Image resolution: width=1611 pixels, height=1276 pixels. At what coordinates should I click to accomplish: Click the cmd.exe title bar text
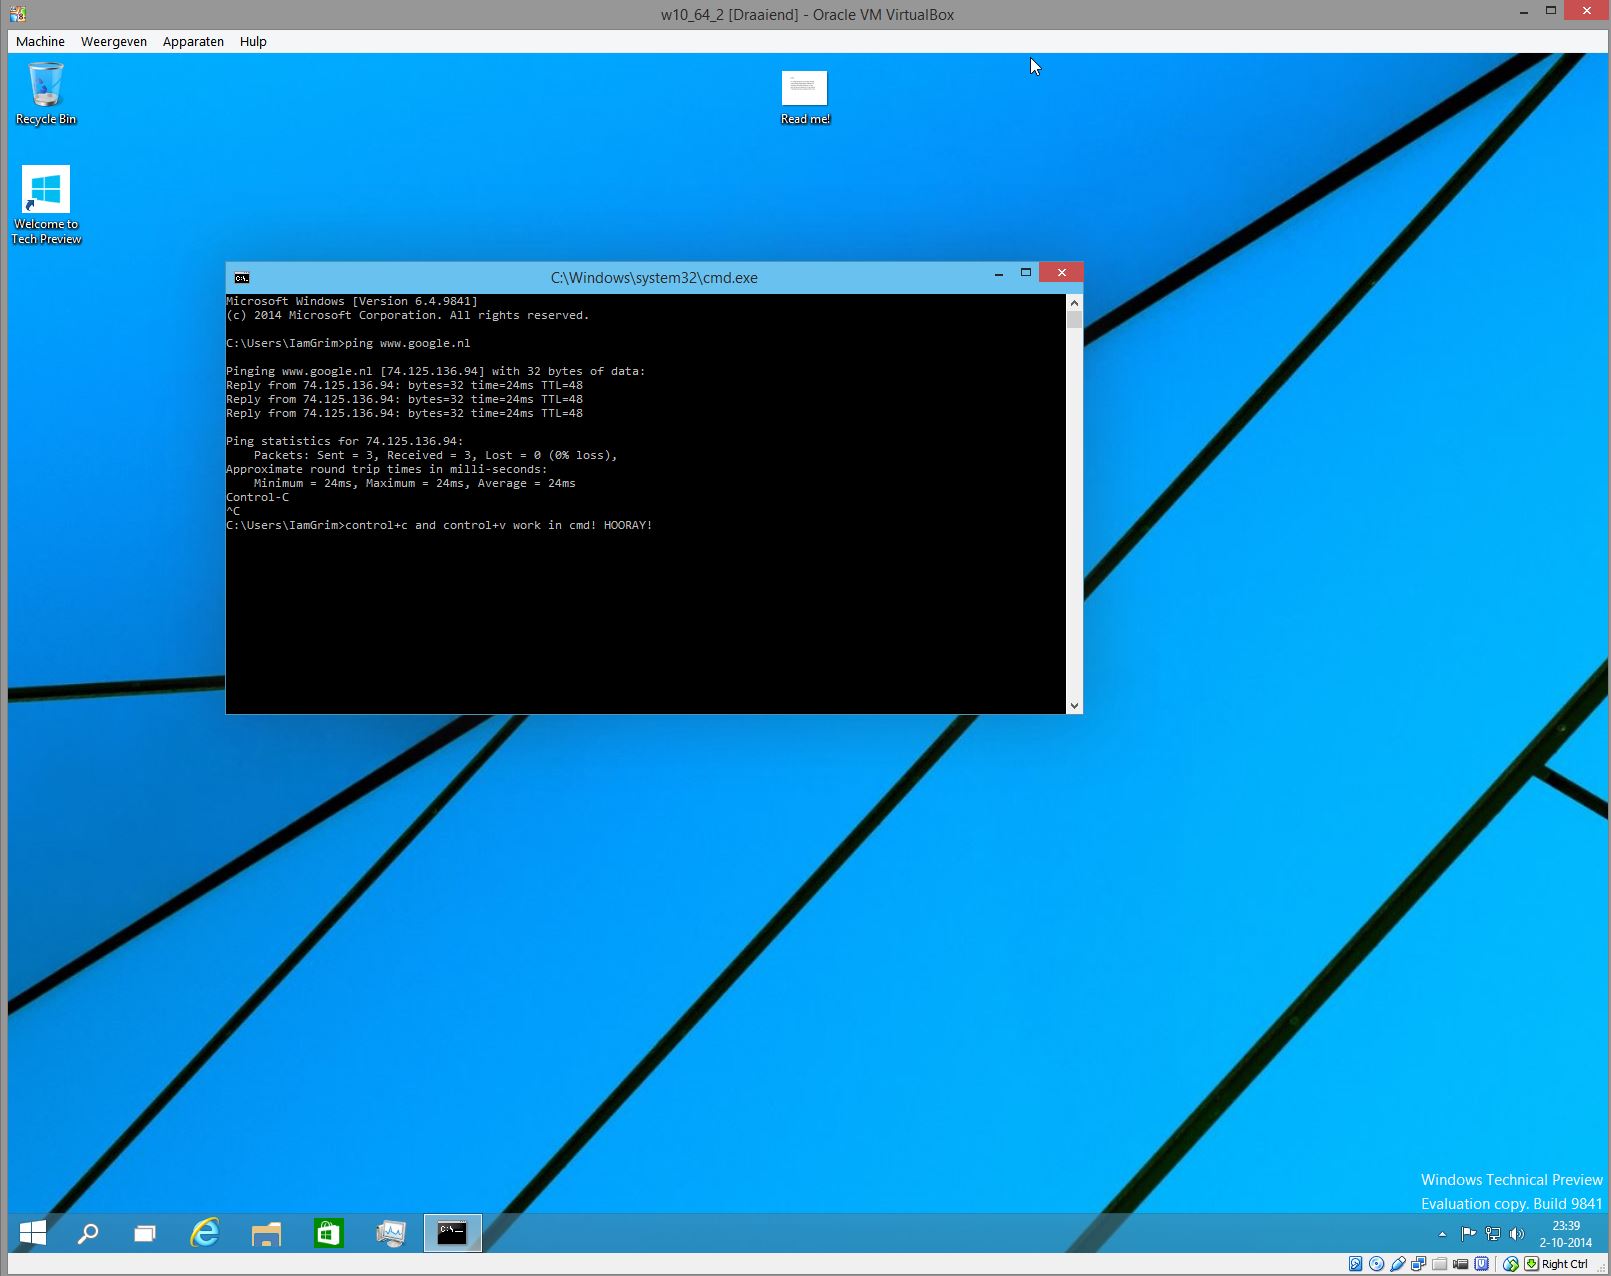(x=654, y=278)
